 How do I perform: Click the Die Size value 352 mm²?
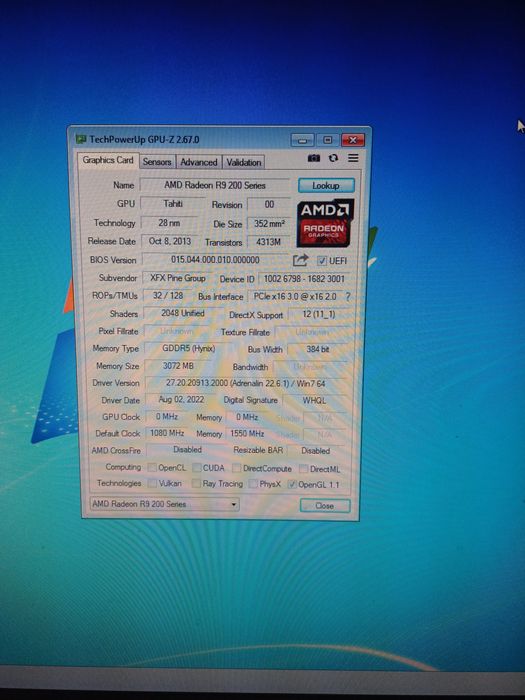tap(269, 224)
